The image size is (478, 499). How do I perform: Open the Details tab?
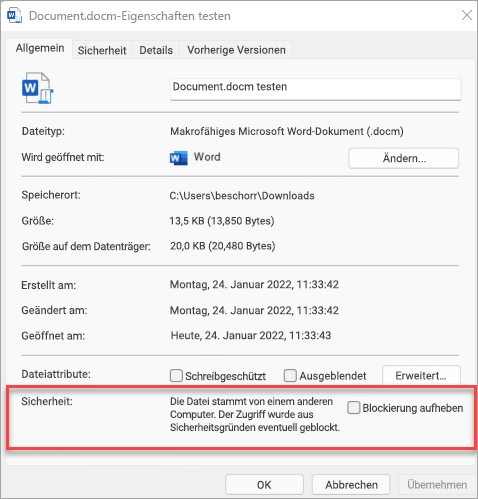click(x=156, y=50)
